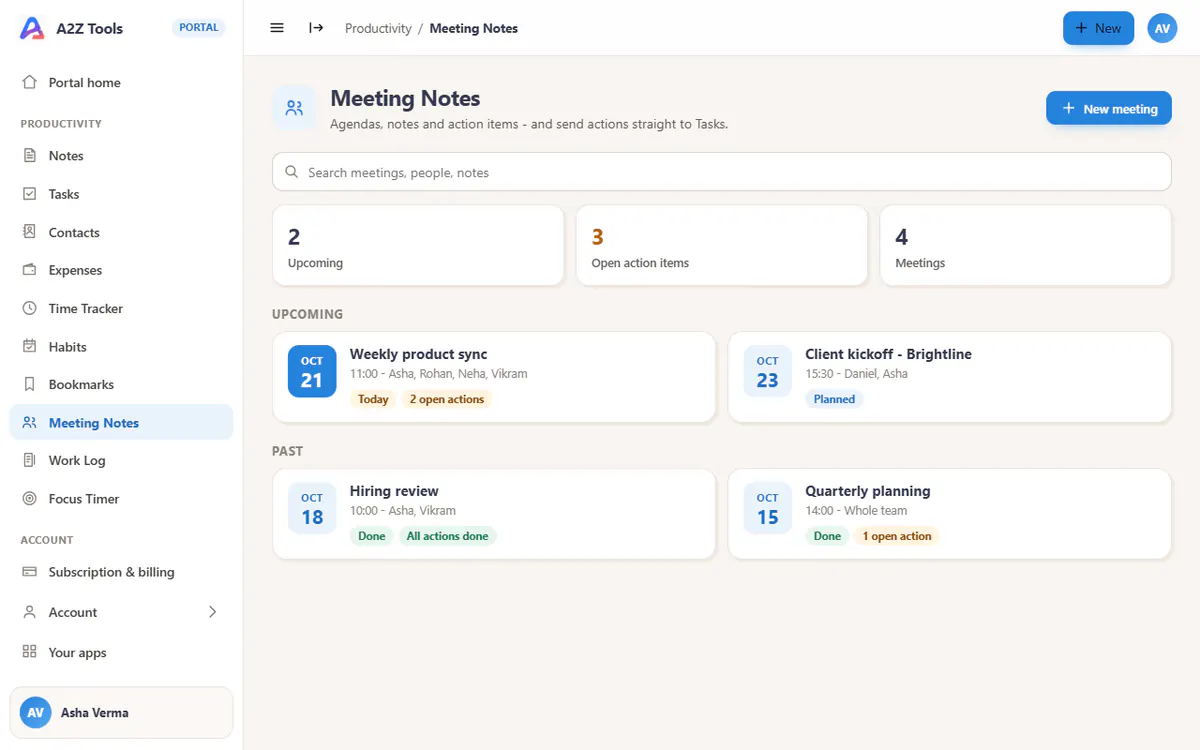
Task: Click the Time Tracker clock icon
Action: 29,308
